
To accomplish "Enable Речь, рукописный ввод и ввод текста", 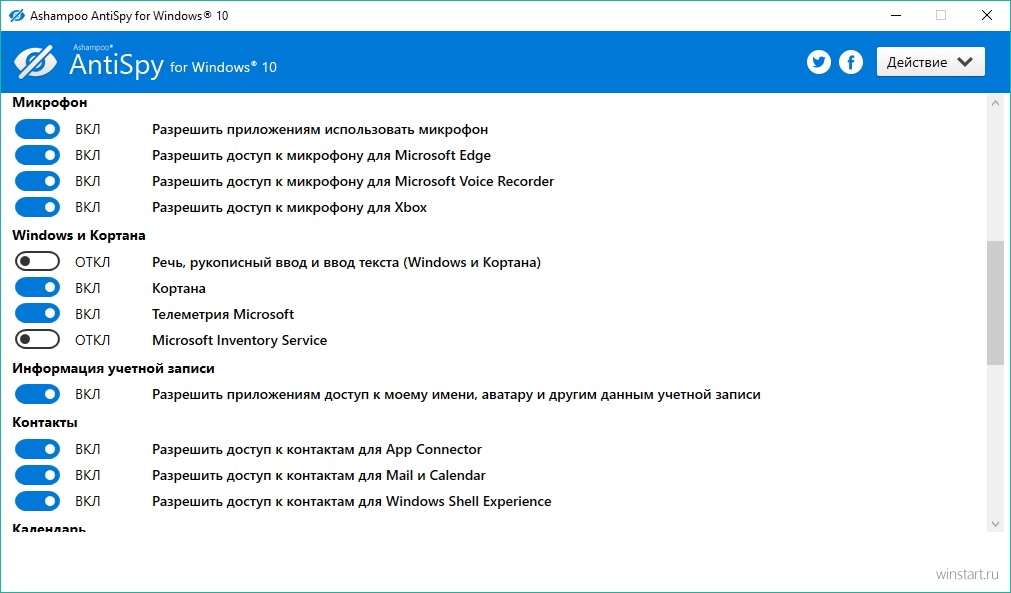I will (37, 262).
